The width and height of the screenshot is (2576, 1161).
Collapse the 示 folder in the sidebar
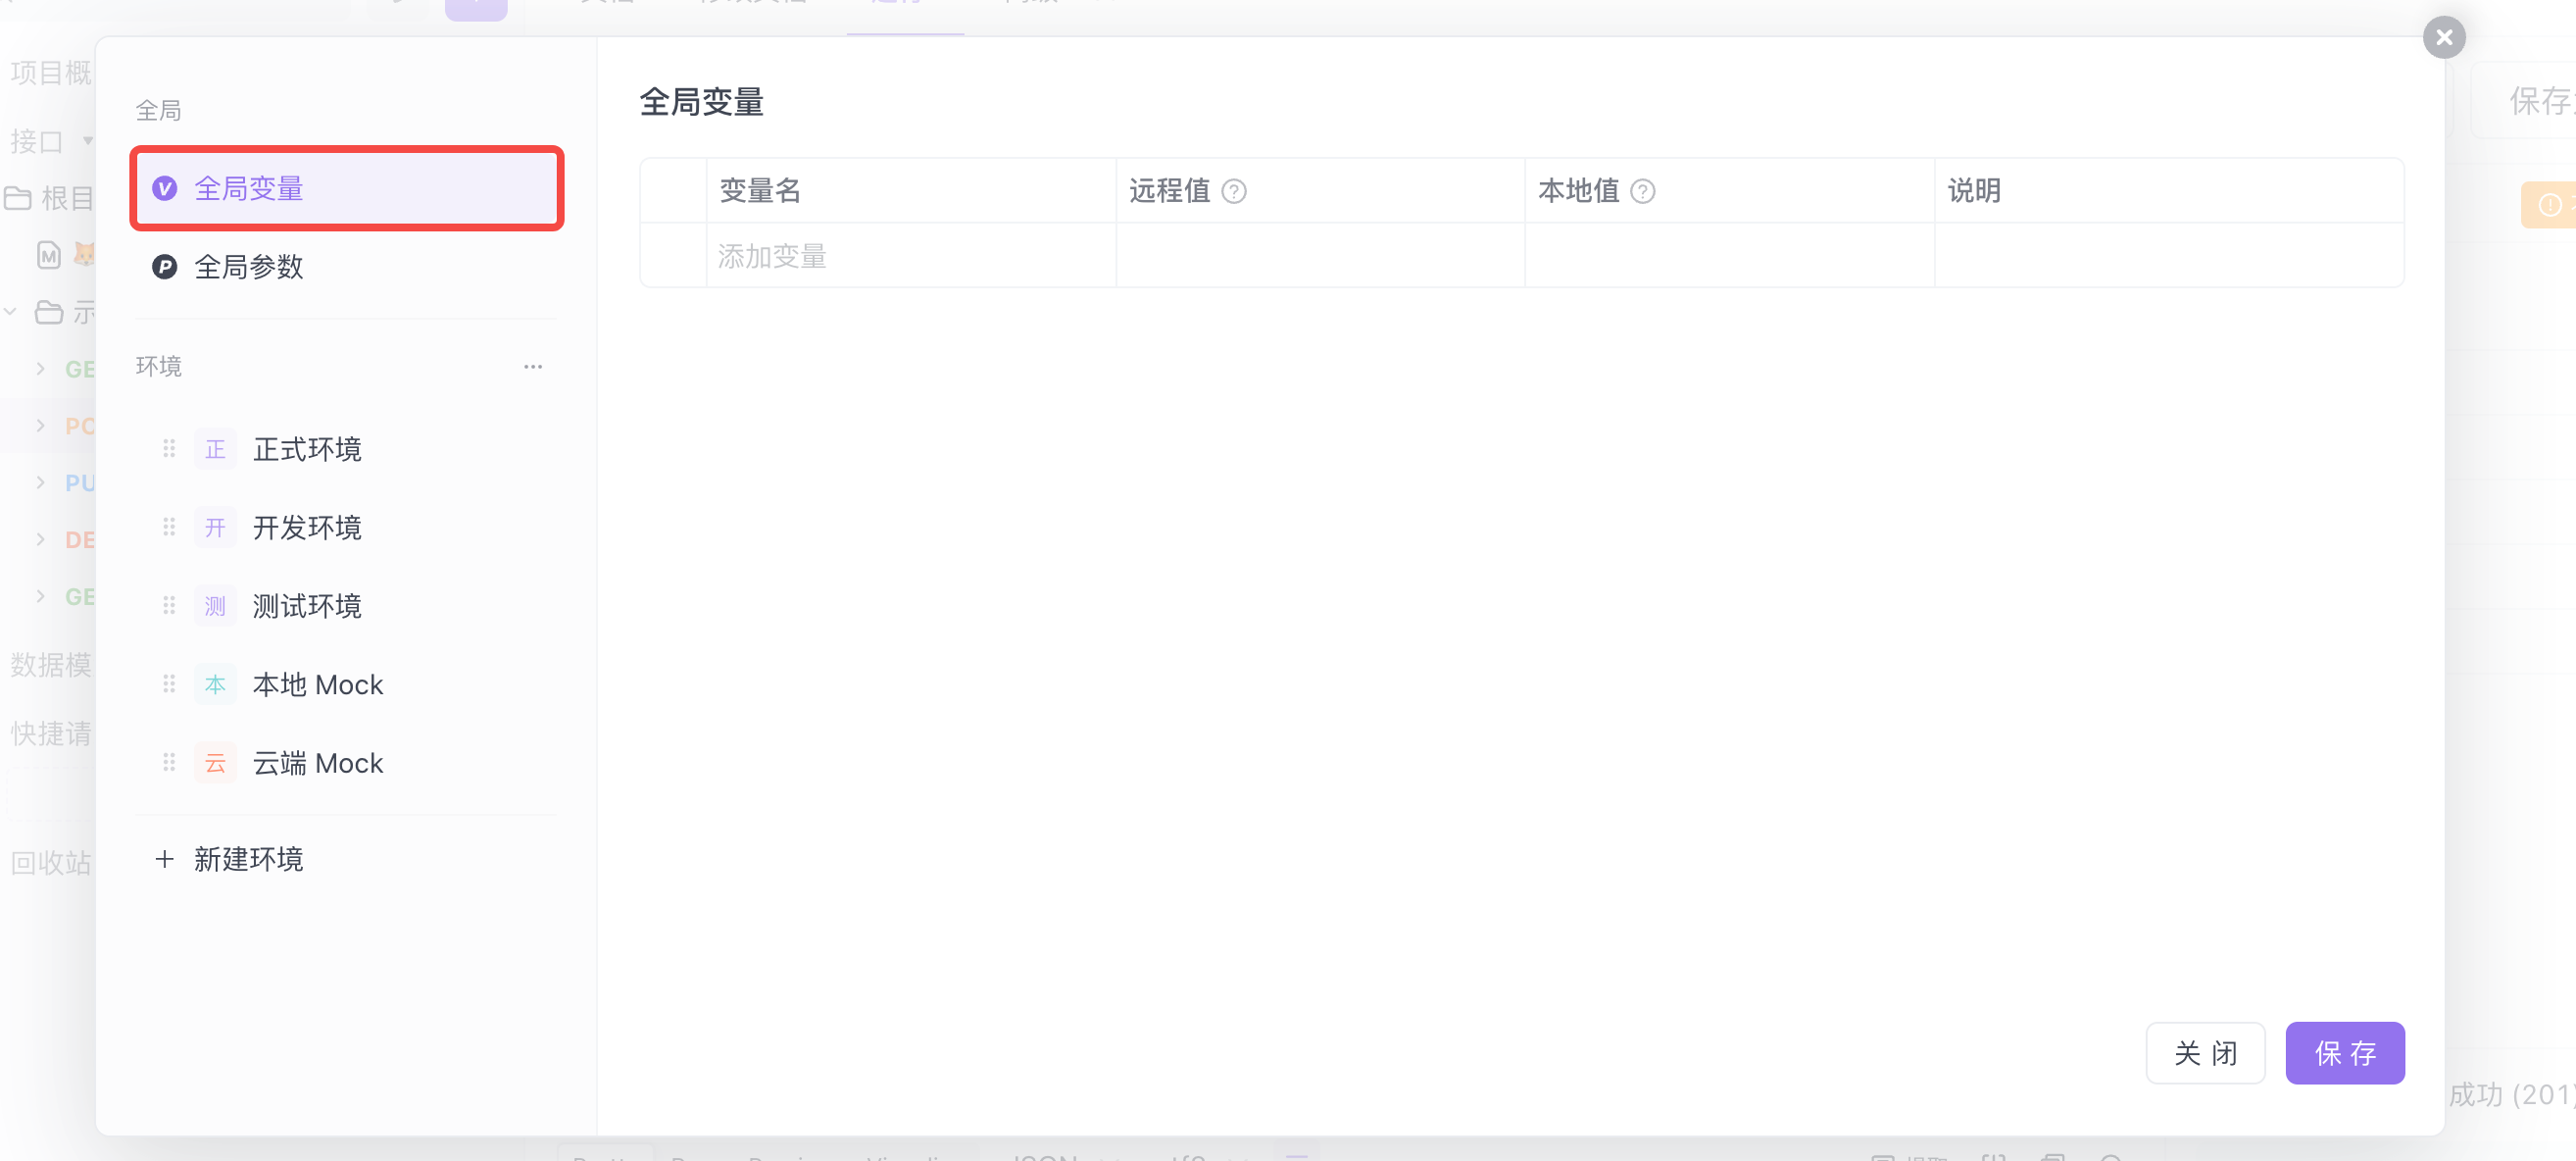pos(10,311)
